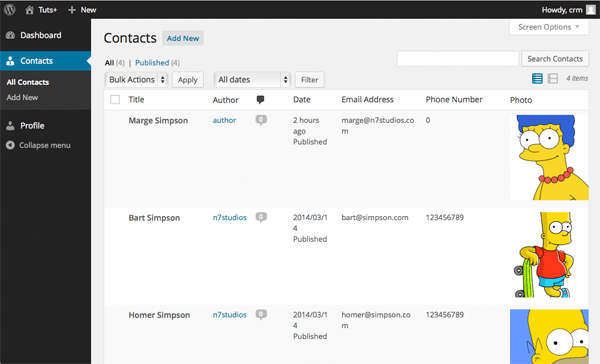The image size is (600, 364).
Task: Click Bart Simpson's photo thumbnail
Action: (x=543, y=255)
